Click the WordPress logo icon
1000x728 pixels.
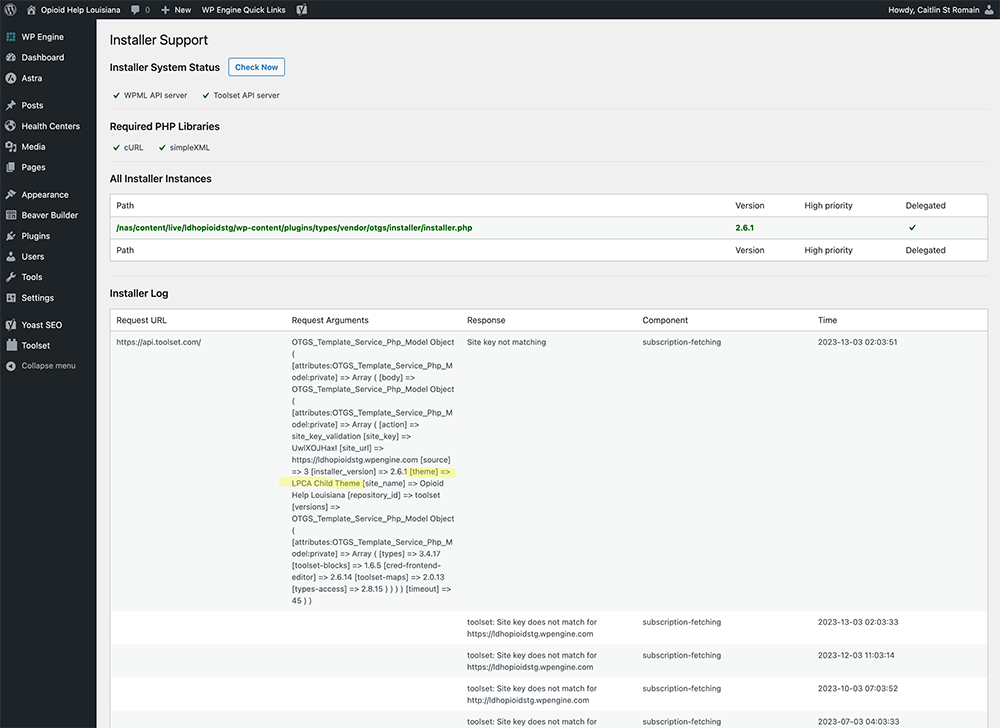tap(10, 10)
